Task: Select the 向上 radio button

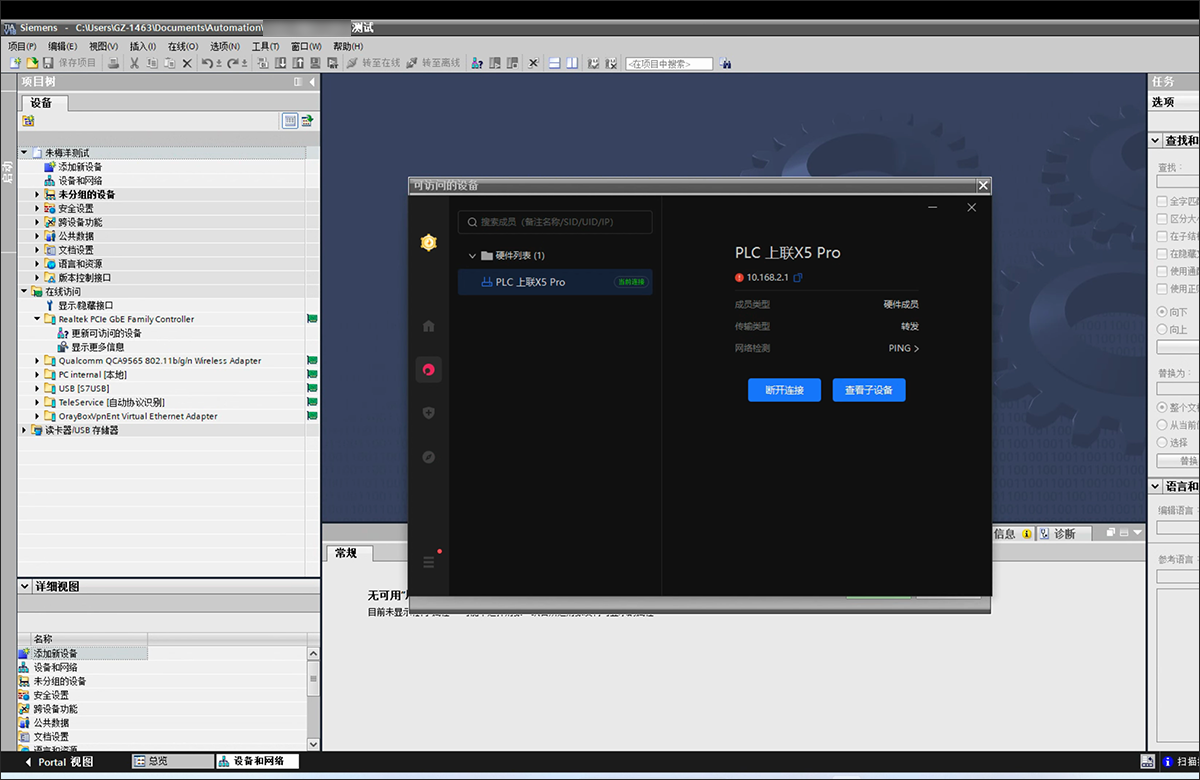Action: 1163,329
